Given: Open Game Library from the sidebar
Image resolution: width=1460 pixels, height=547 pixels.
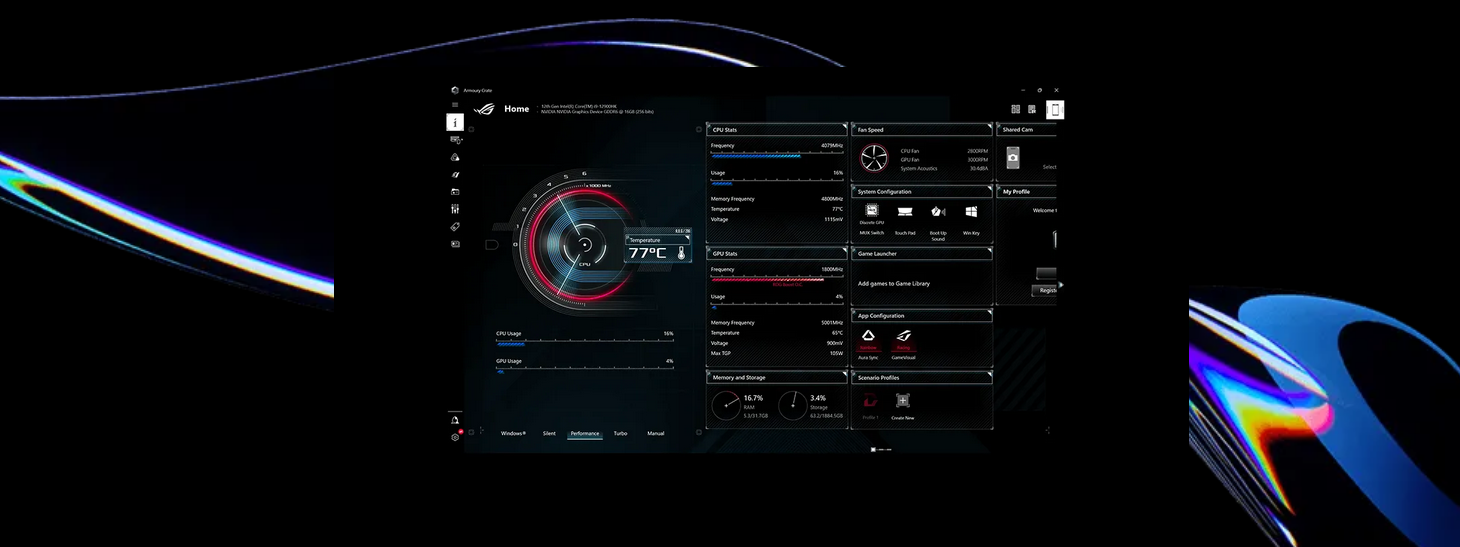Looking at the screenshot, I should pos(455,192).
